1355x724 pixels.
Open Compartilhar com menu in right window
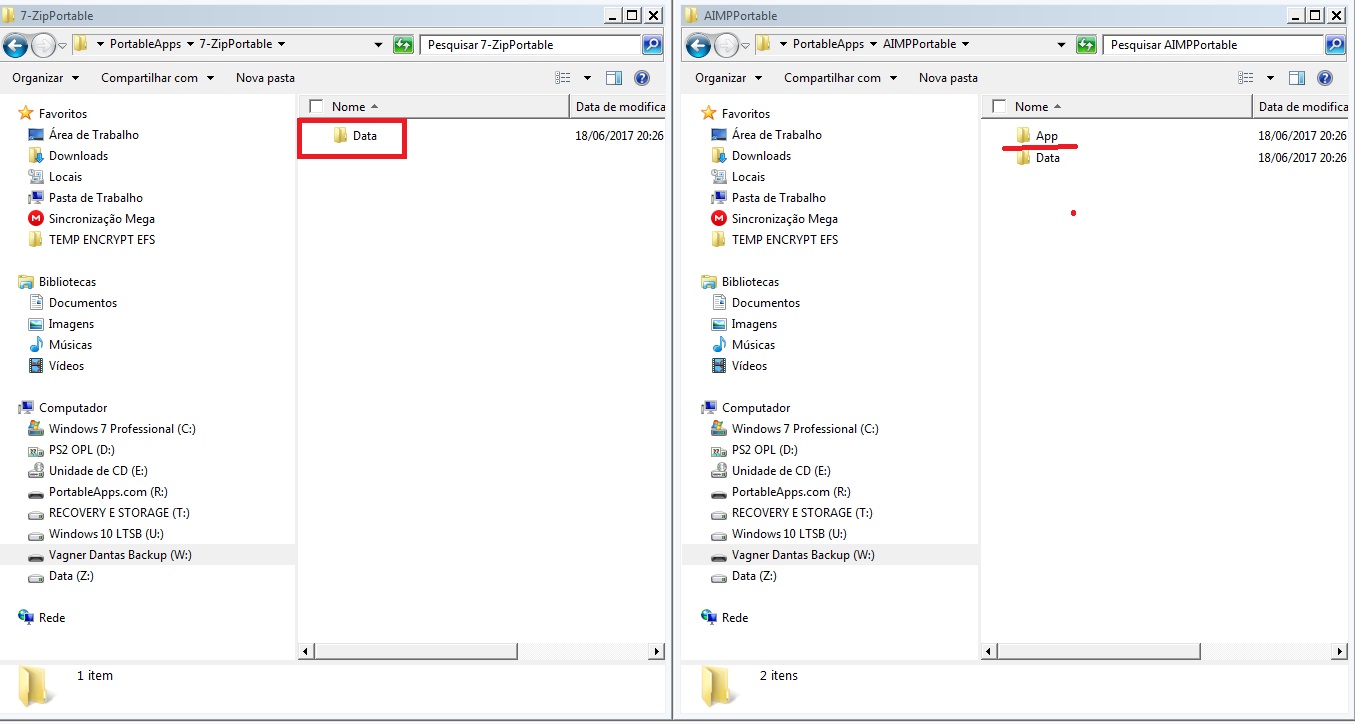coord(840,78)
